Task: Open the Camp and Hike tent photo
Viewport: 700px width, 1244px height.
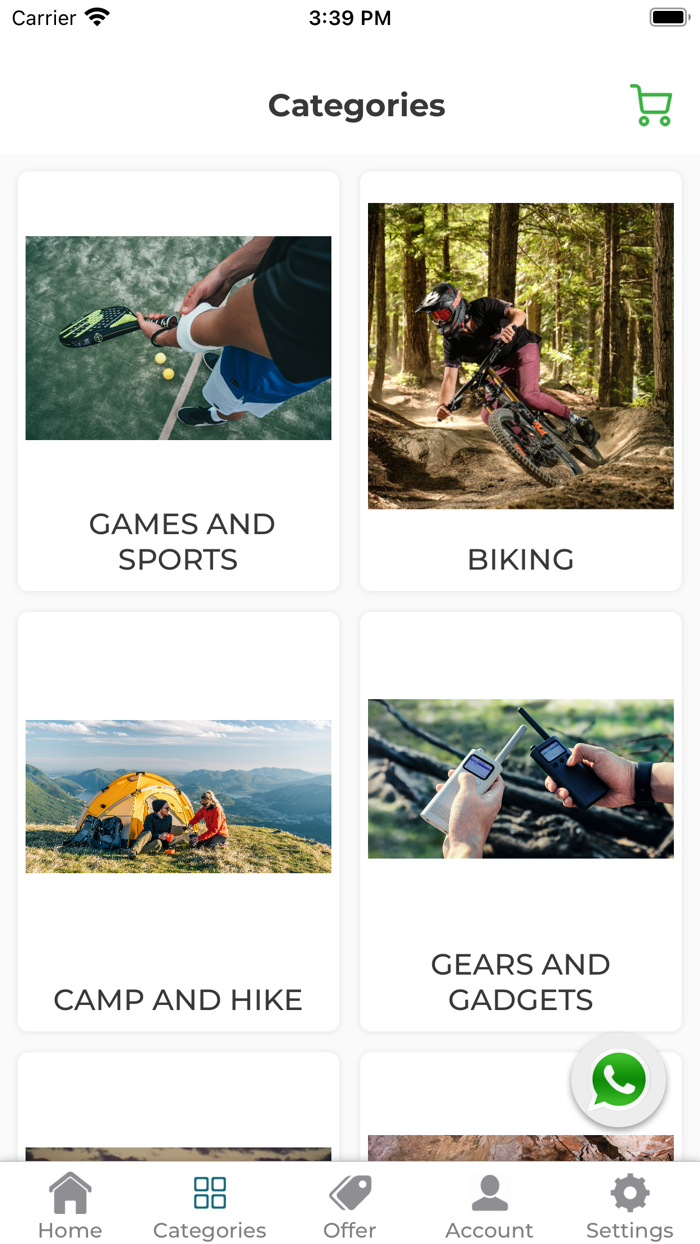Action: tap(178, 797)
